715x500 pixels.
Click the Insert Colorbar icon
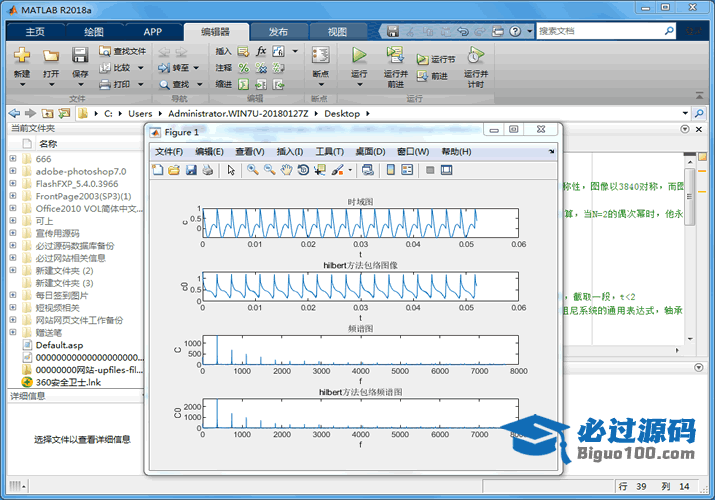pyautogui.click(x=391, y=170)
